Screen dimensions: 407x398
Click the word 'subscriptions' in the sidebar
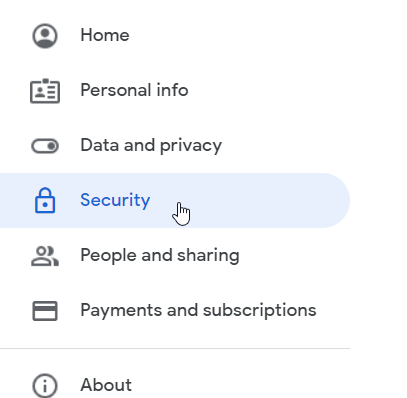[x=259, y=311]
